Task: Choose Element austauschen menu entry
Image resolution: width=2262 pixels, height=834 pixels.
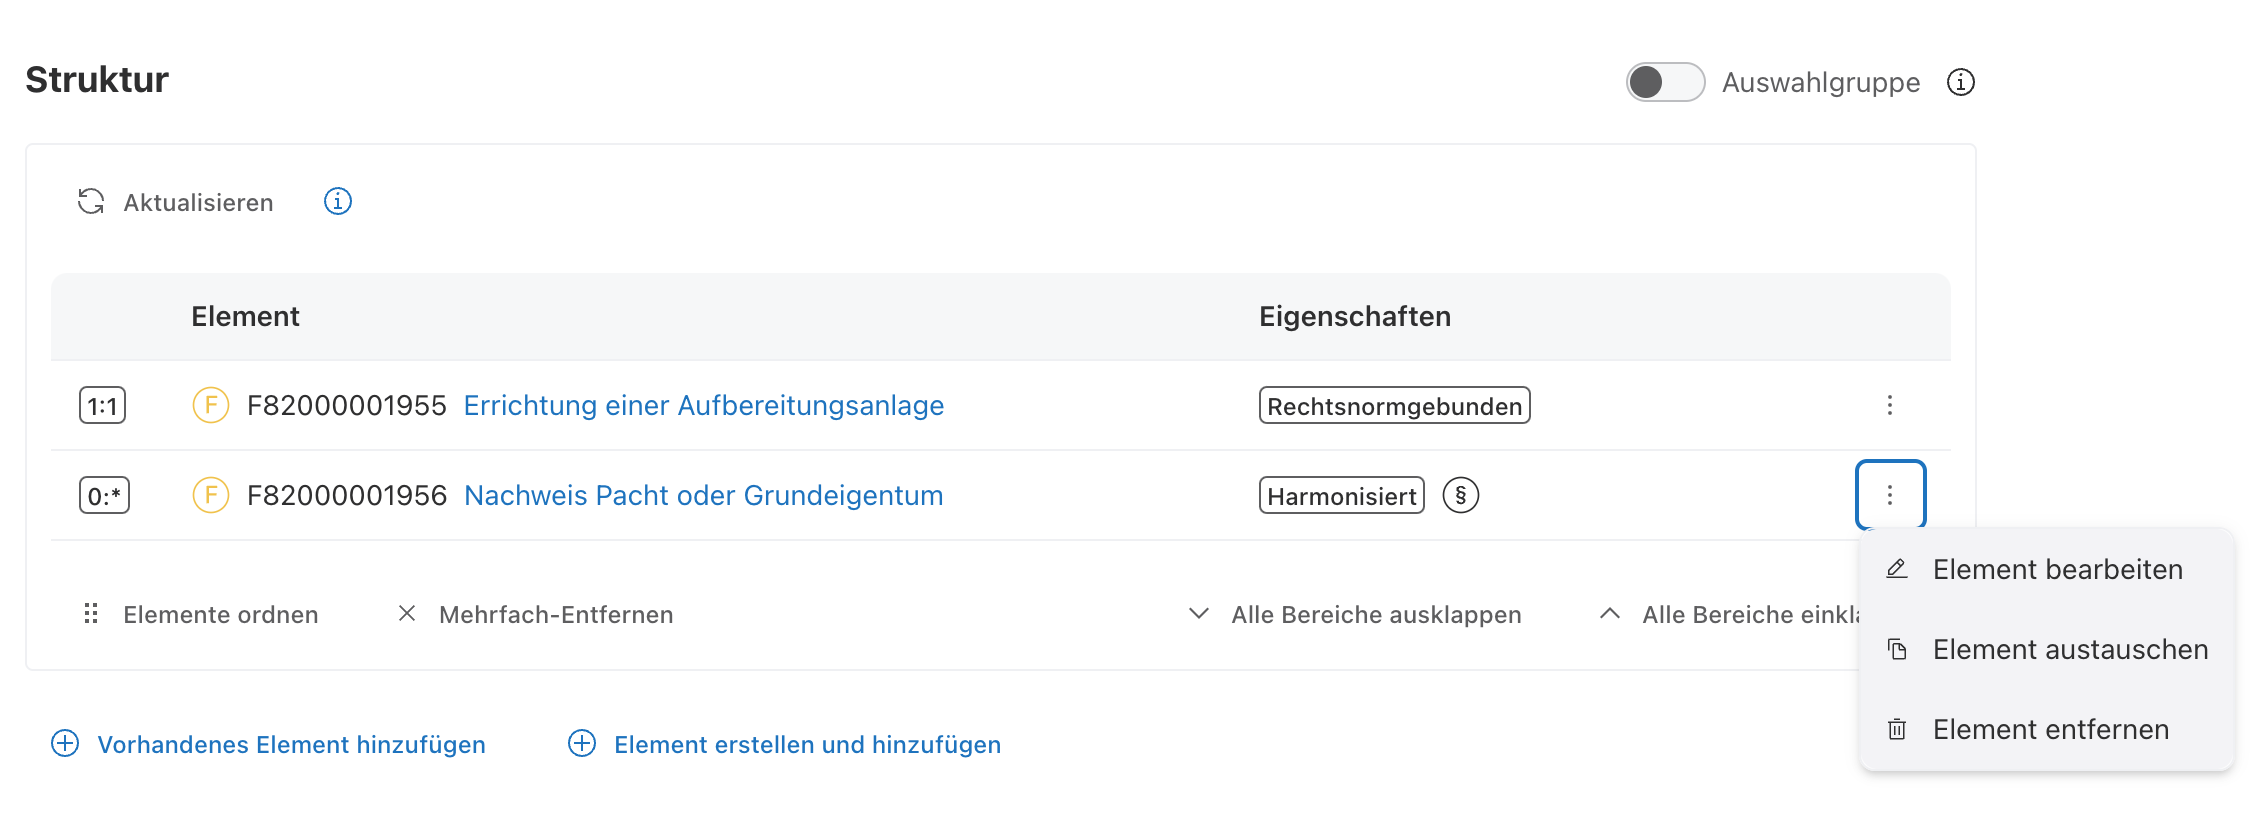Action: 2069,650
